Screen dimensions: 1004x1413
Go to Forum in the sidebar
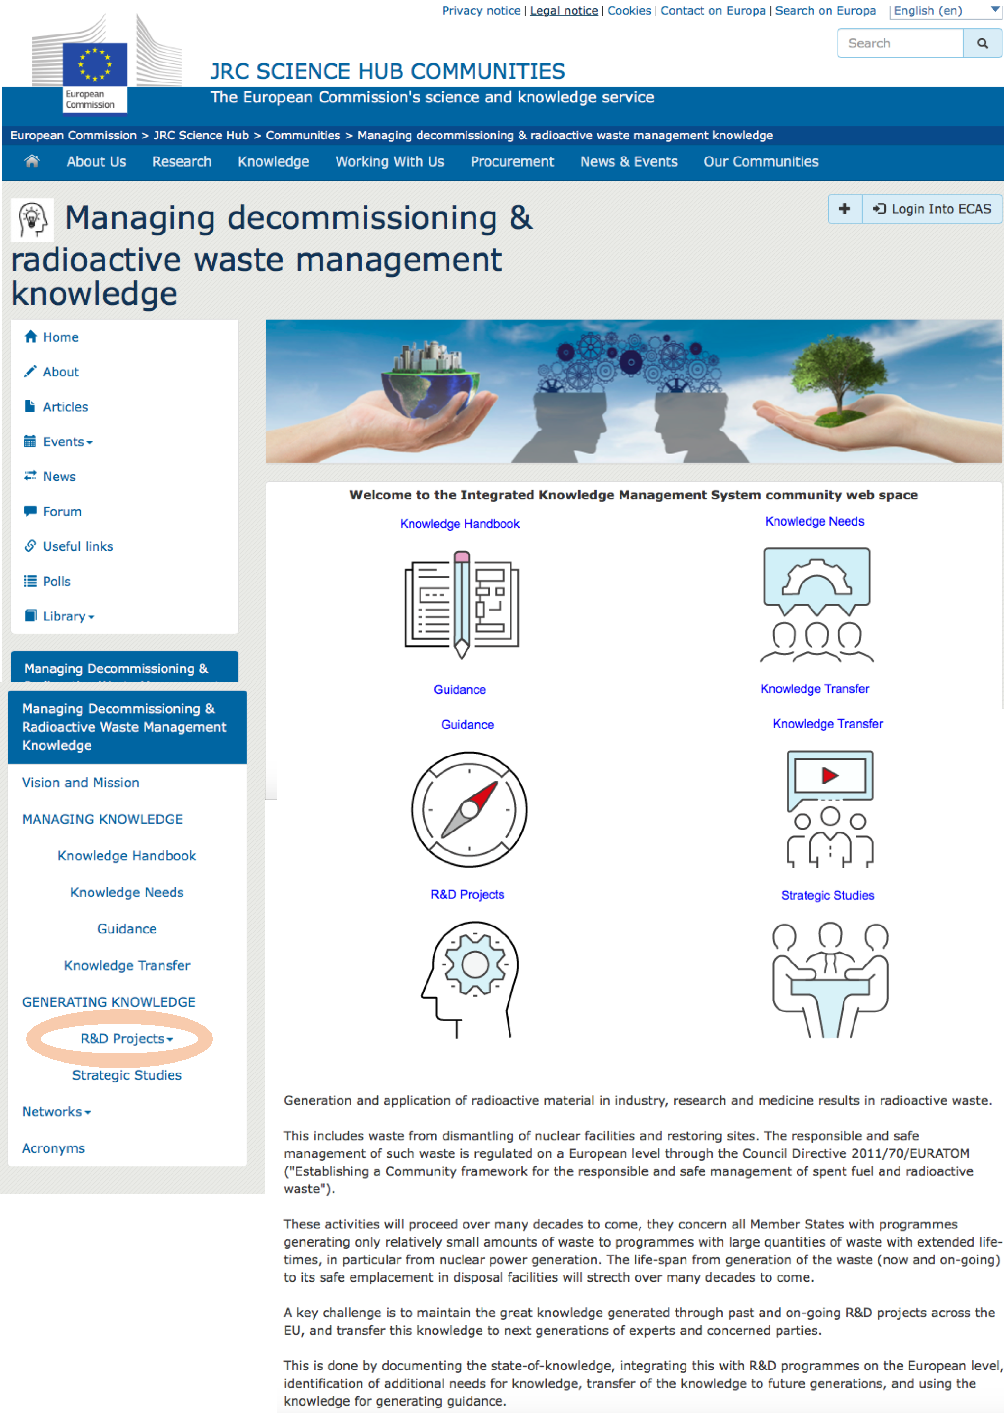pyautogui.click(x=62, y=511)
